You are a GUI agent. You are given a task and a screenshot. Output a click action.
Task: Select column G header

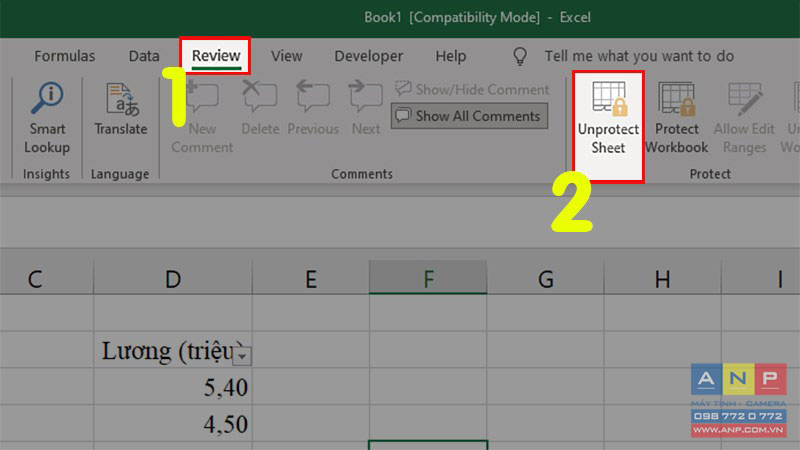click(545, 277)
